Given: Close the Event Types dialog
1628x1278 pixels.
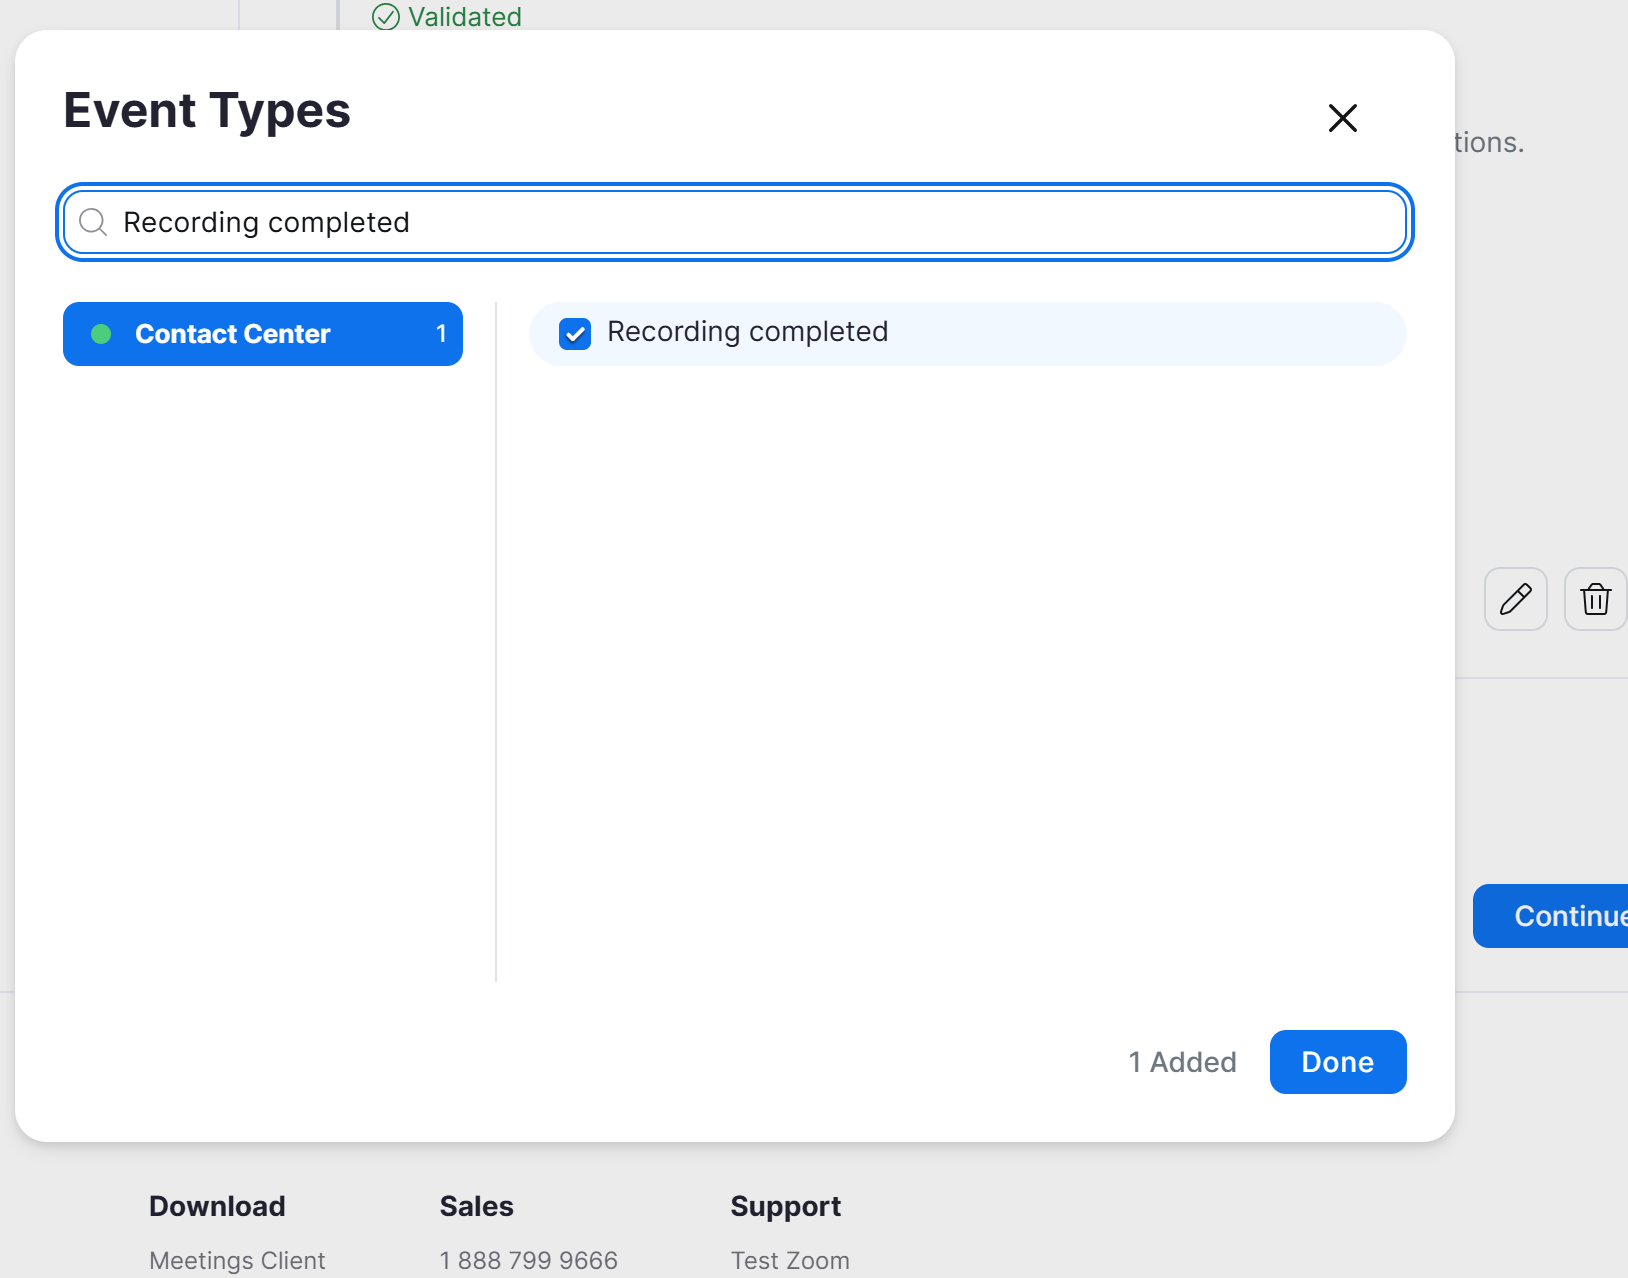Looking at the screenshot, I should (x=1342, y=118).
